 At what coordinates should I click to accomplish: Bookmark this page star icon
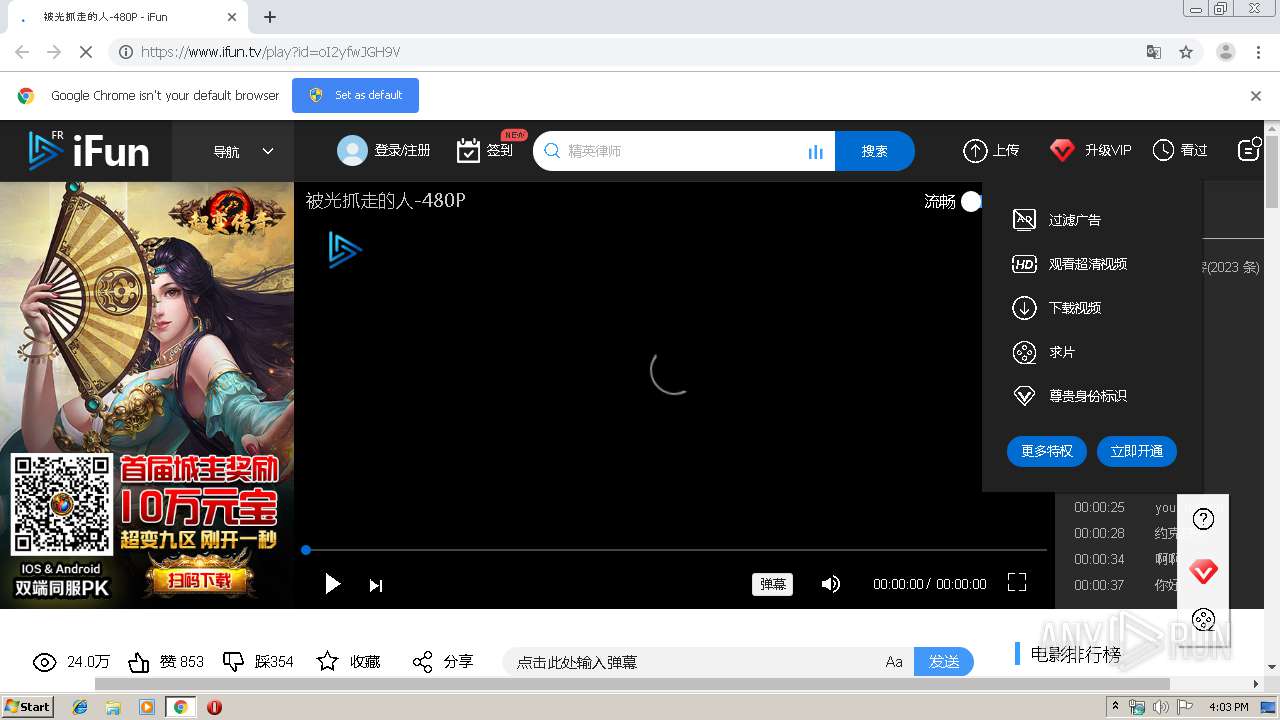click(x=1186, y=52)
